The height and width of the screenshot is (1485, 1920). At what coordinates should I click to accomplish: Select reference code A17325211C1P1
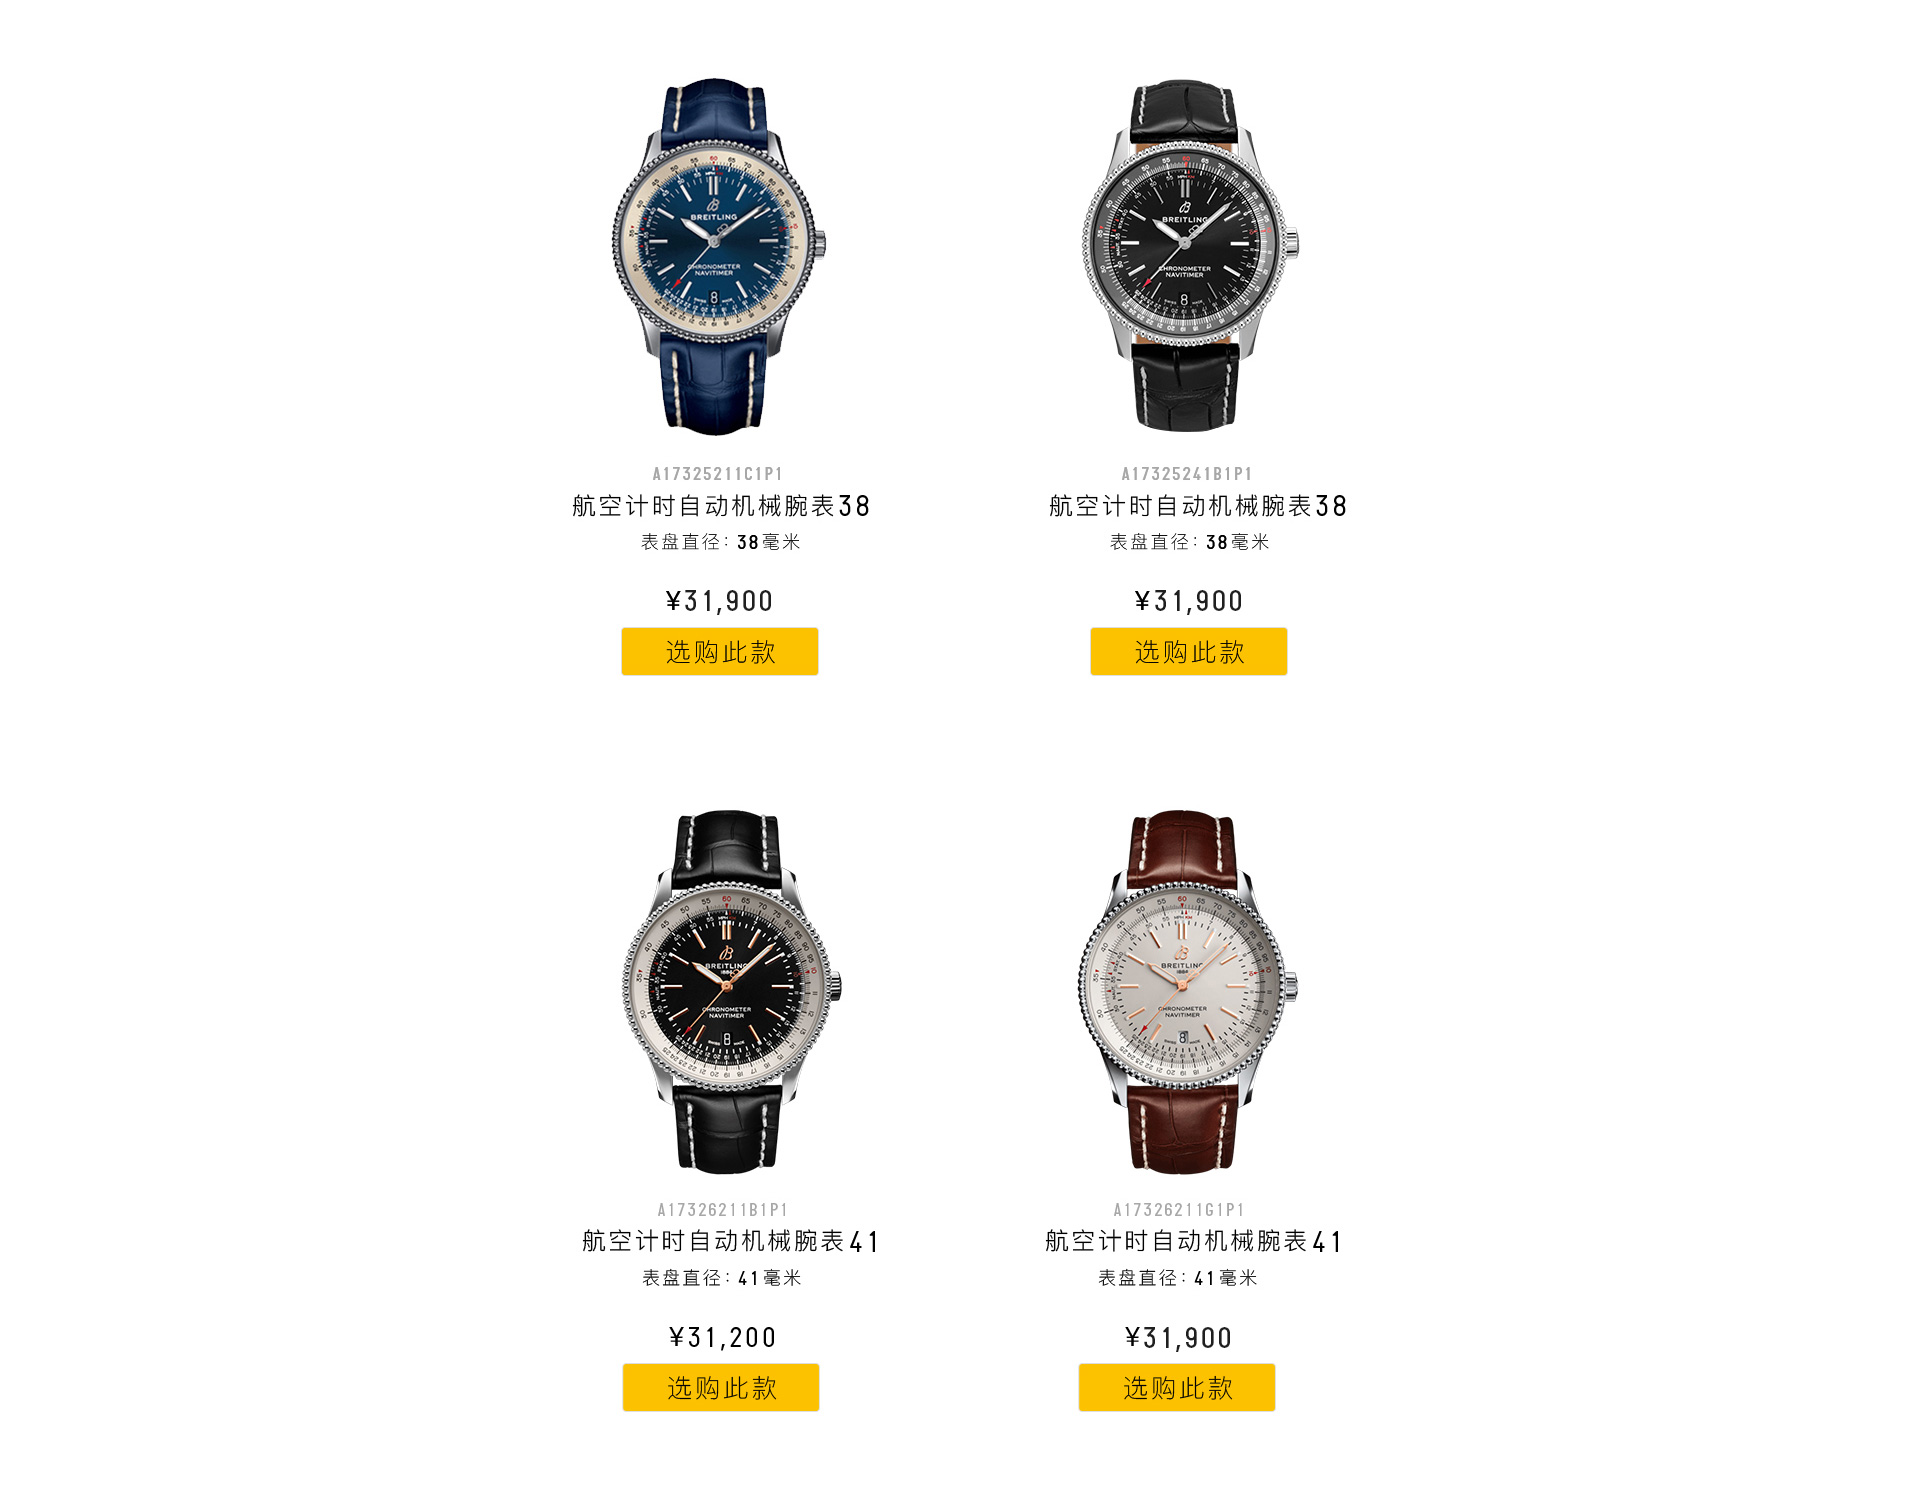click(x=718, y=474)
